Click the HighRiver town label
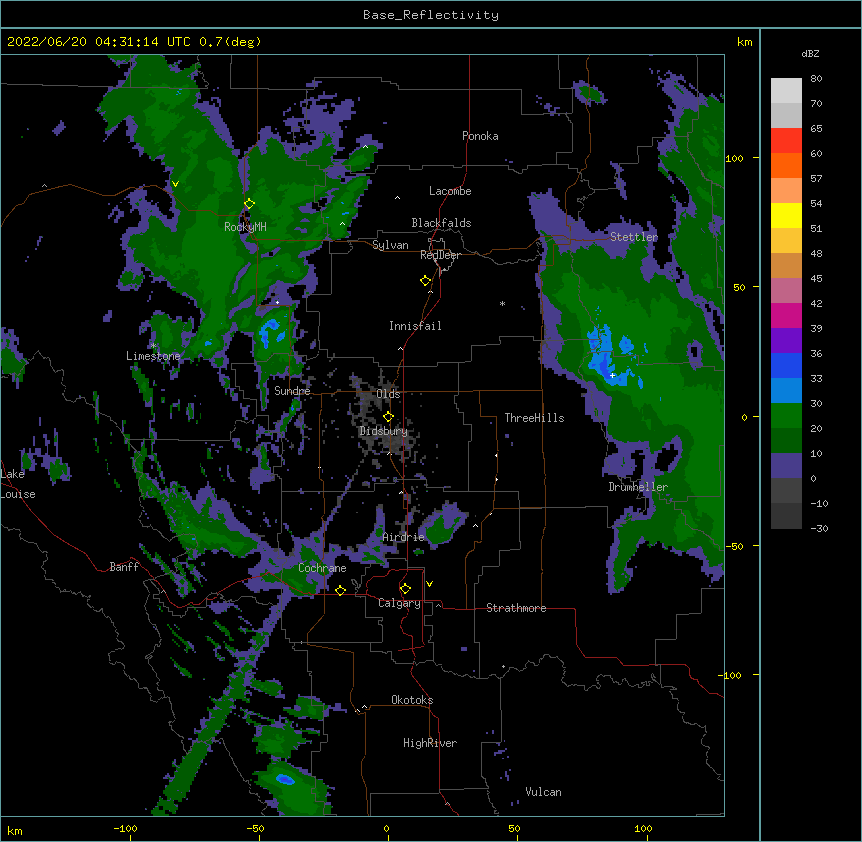Viewport: 862px width, 842px height. pyautogui.click(x=430, y=743)
